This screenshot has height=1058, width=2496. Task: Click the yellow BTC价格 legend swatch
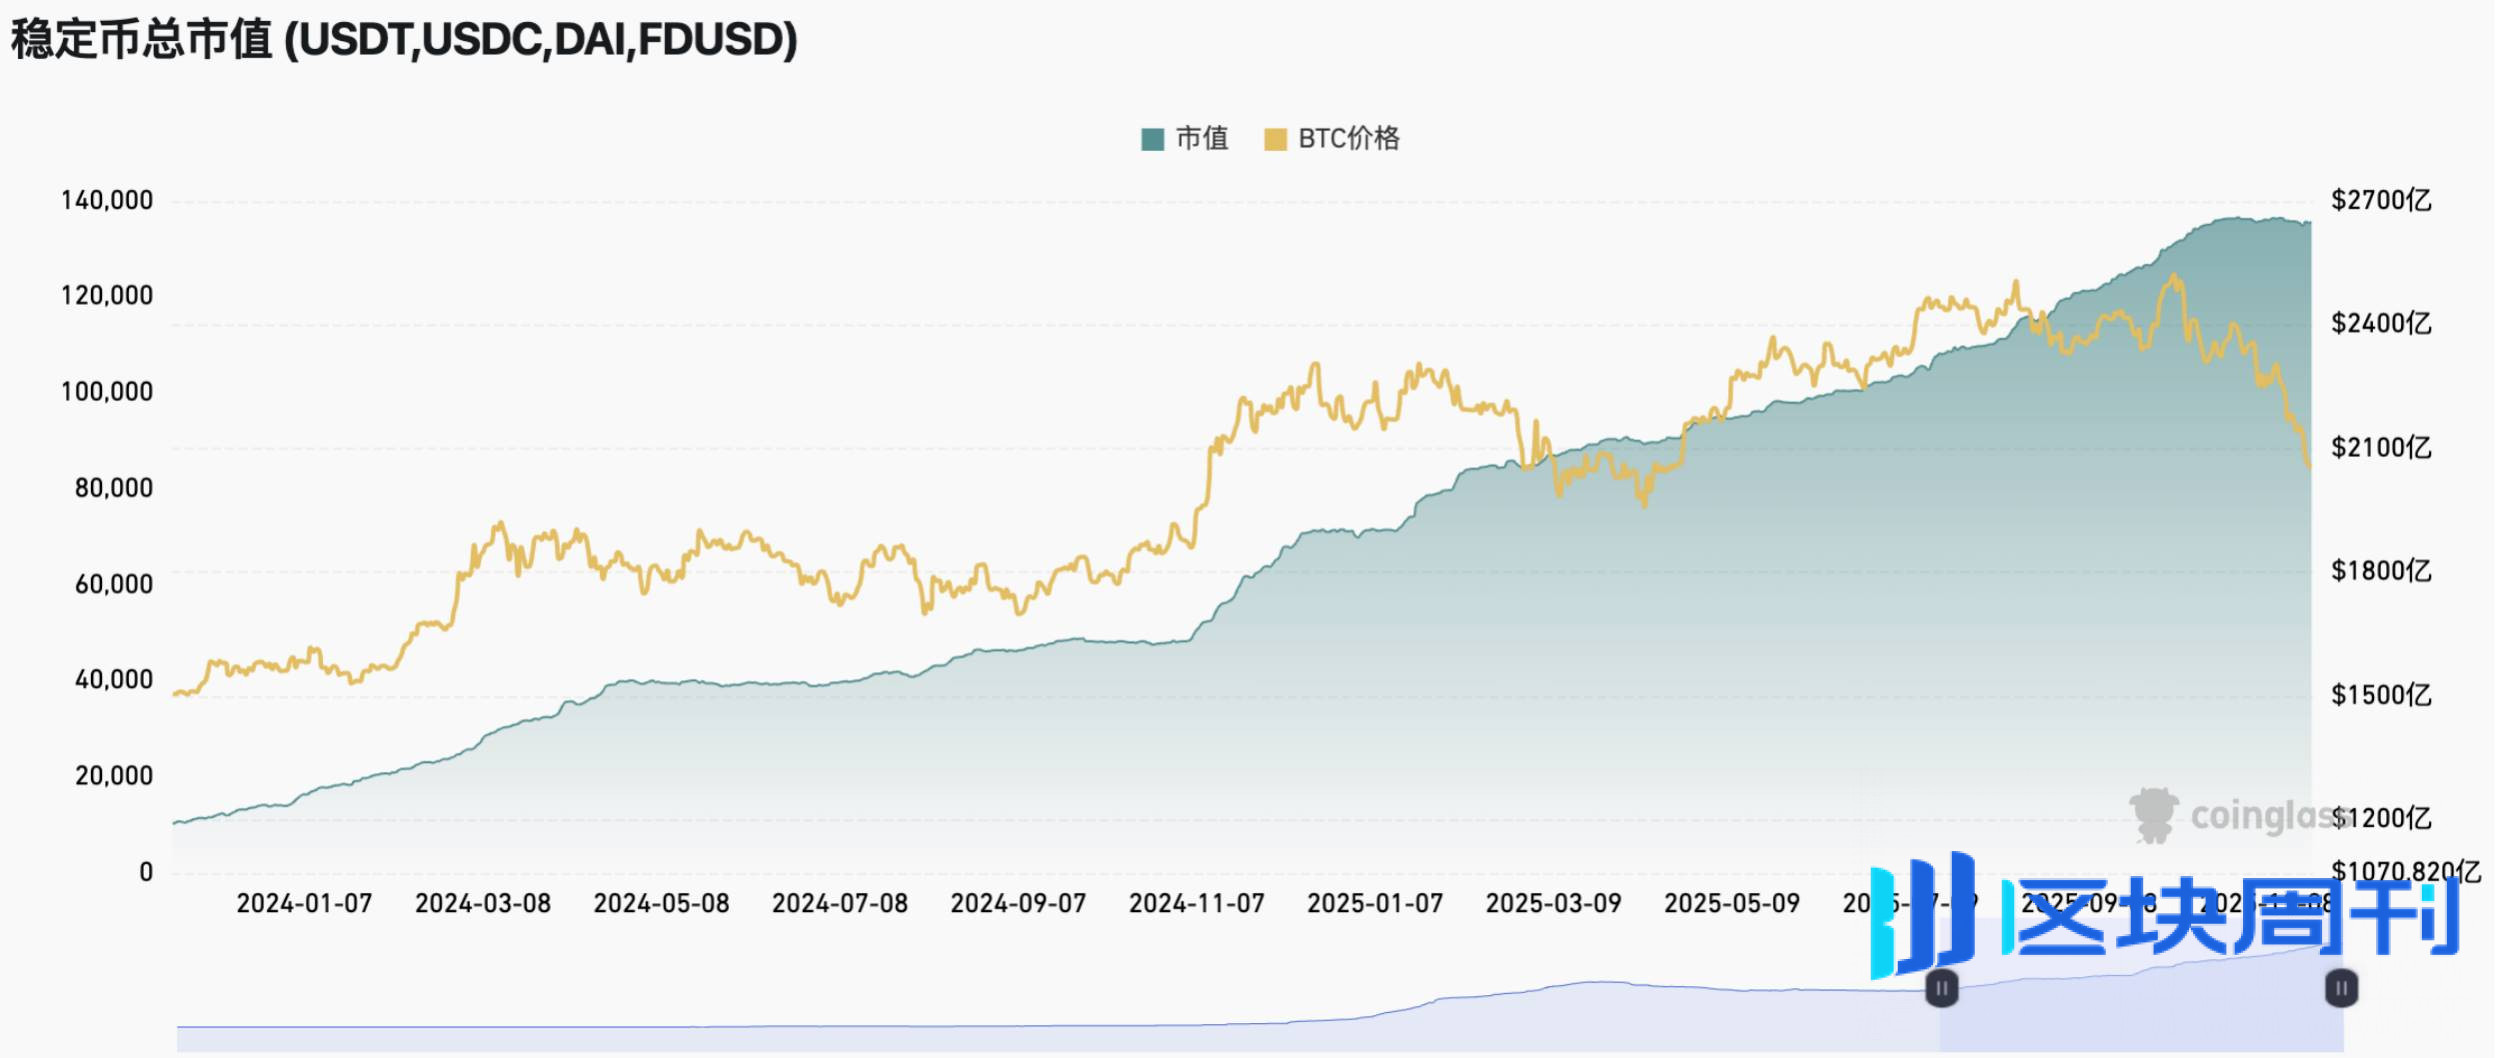(1275, 139)
